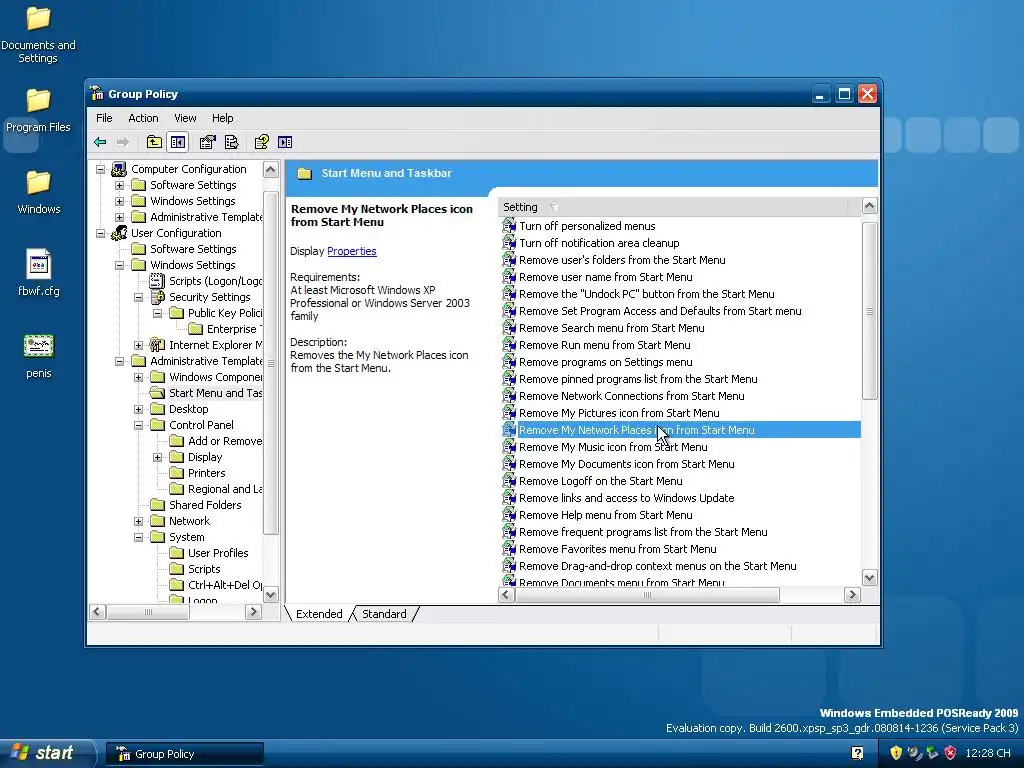1024x768 pixels.
Task: Open the Help menu
Action: click(x=222, y=118)
